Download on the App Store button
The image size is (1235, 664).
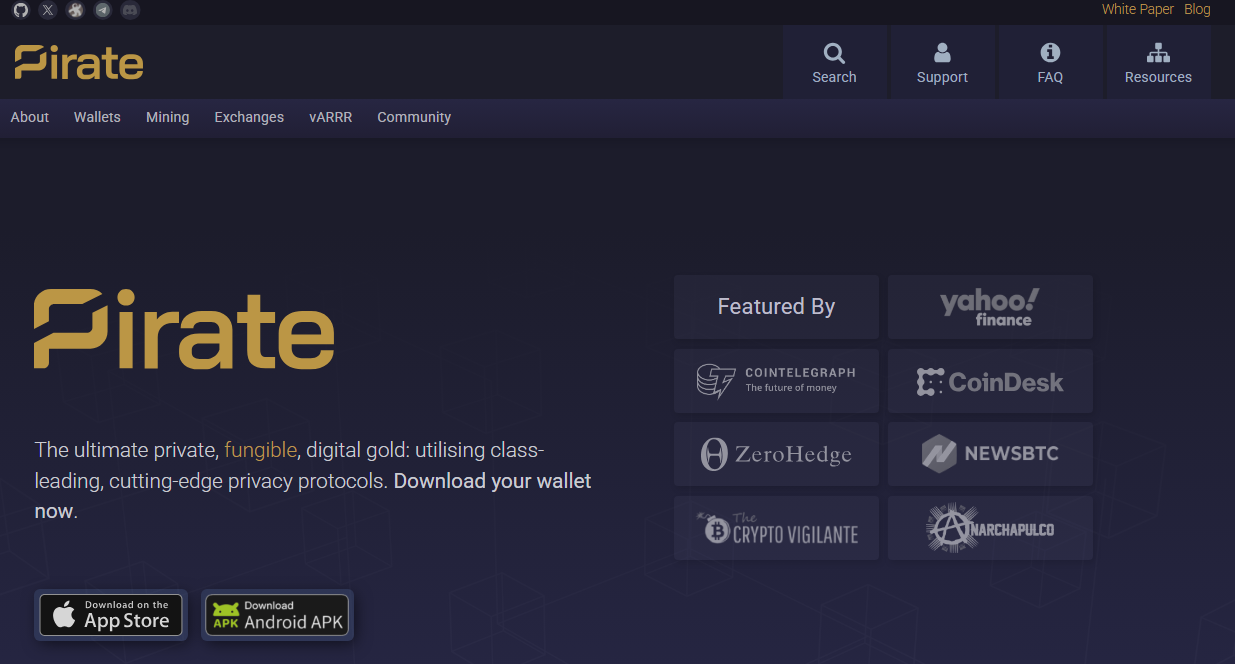point(111,615)
